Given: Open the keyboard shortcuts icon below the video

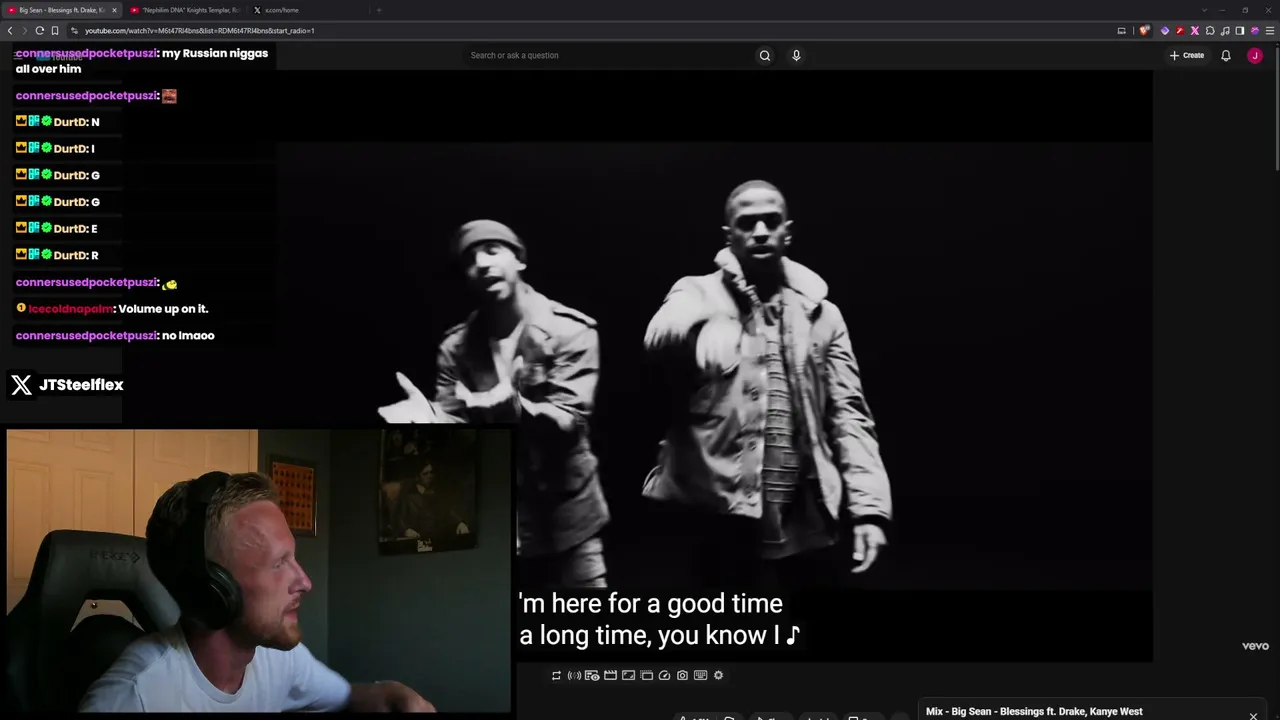Looking at the screenshot, I should tap(700, 676).
